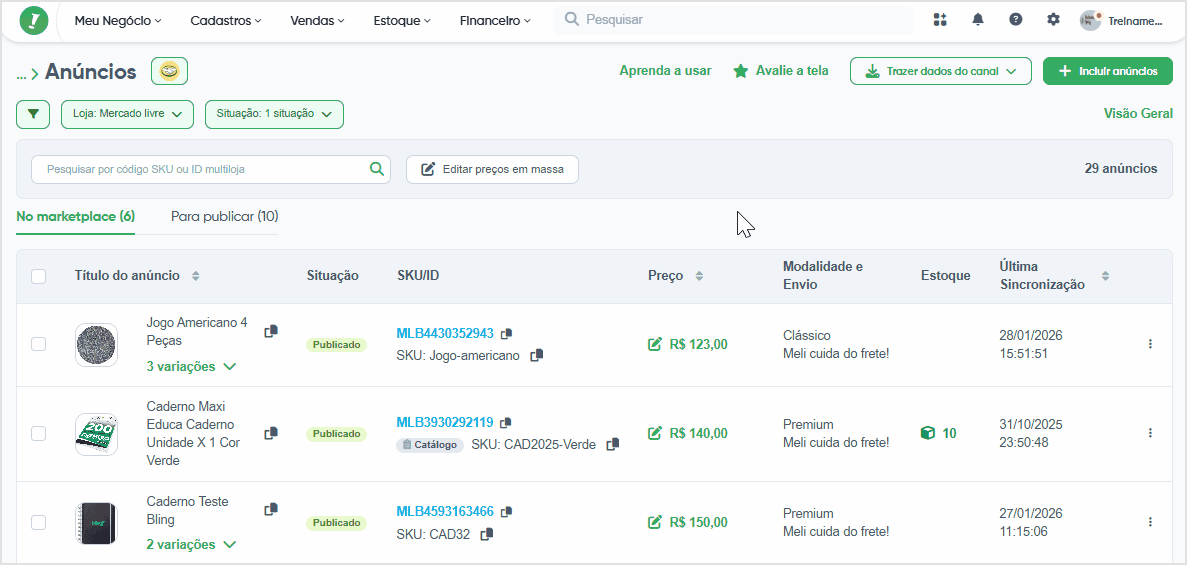This screenshot has height=565, width=1187.
Task: Click the Catálogo badge on MLB3930292119
Action: point(429,445)
